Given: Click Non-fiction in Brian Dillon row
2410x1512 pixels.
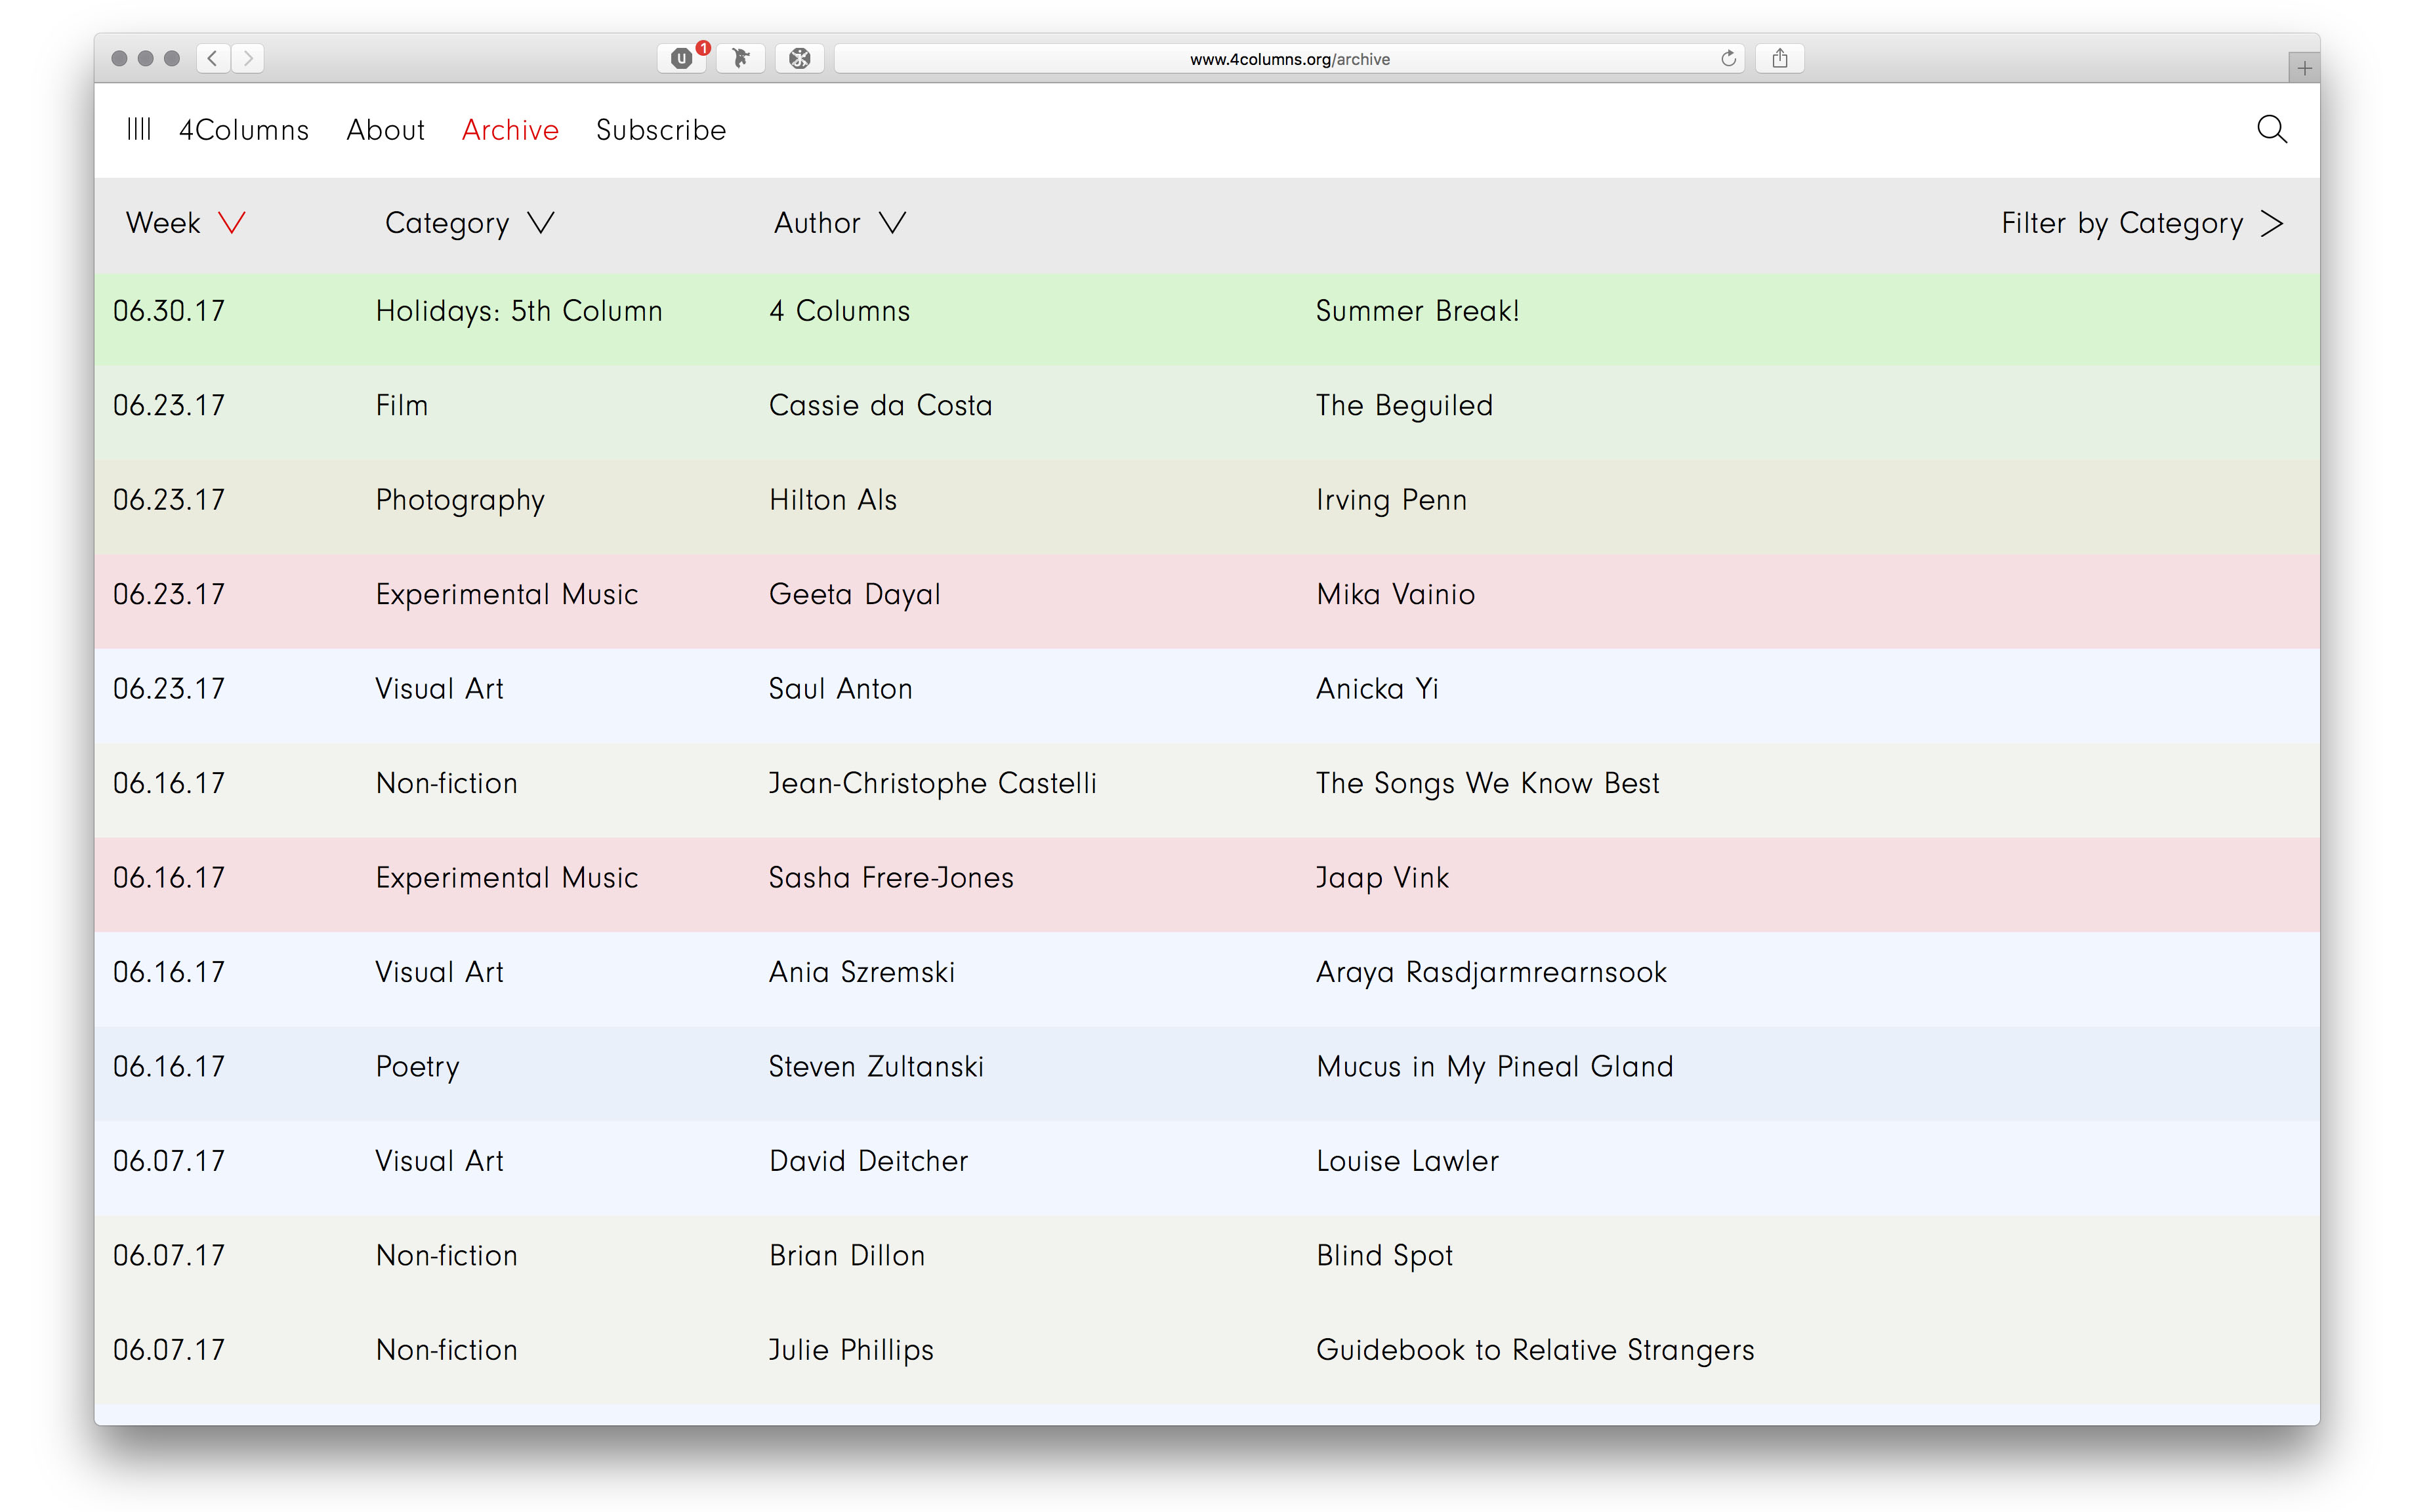Looking at the screenshot, I should (x=446, y=1256).
